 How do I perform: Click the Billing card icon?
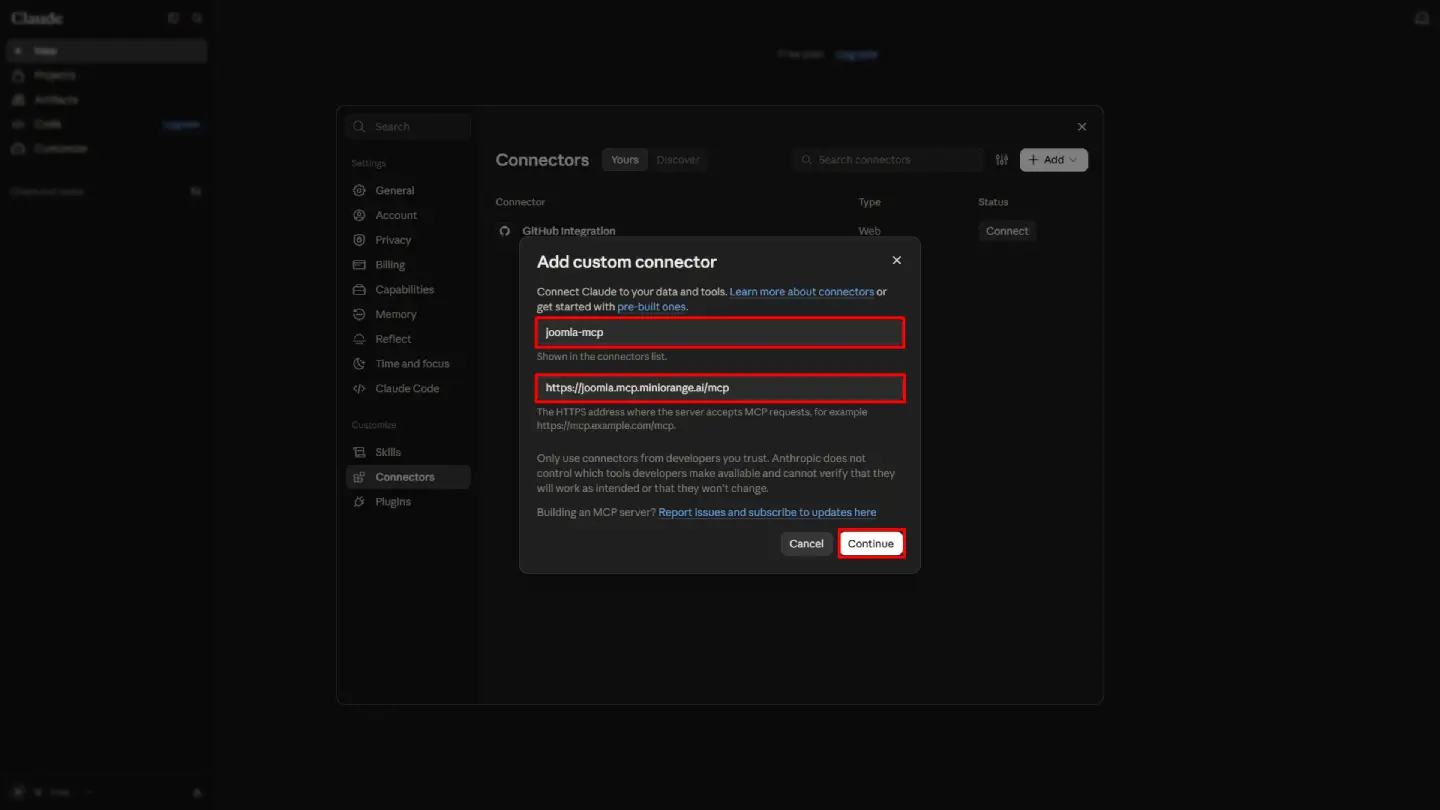click(x=359, y=265)
